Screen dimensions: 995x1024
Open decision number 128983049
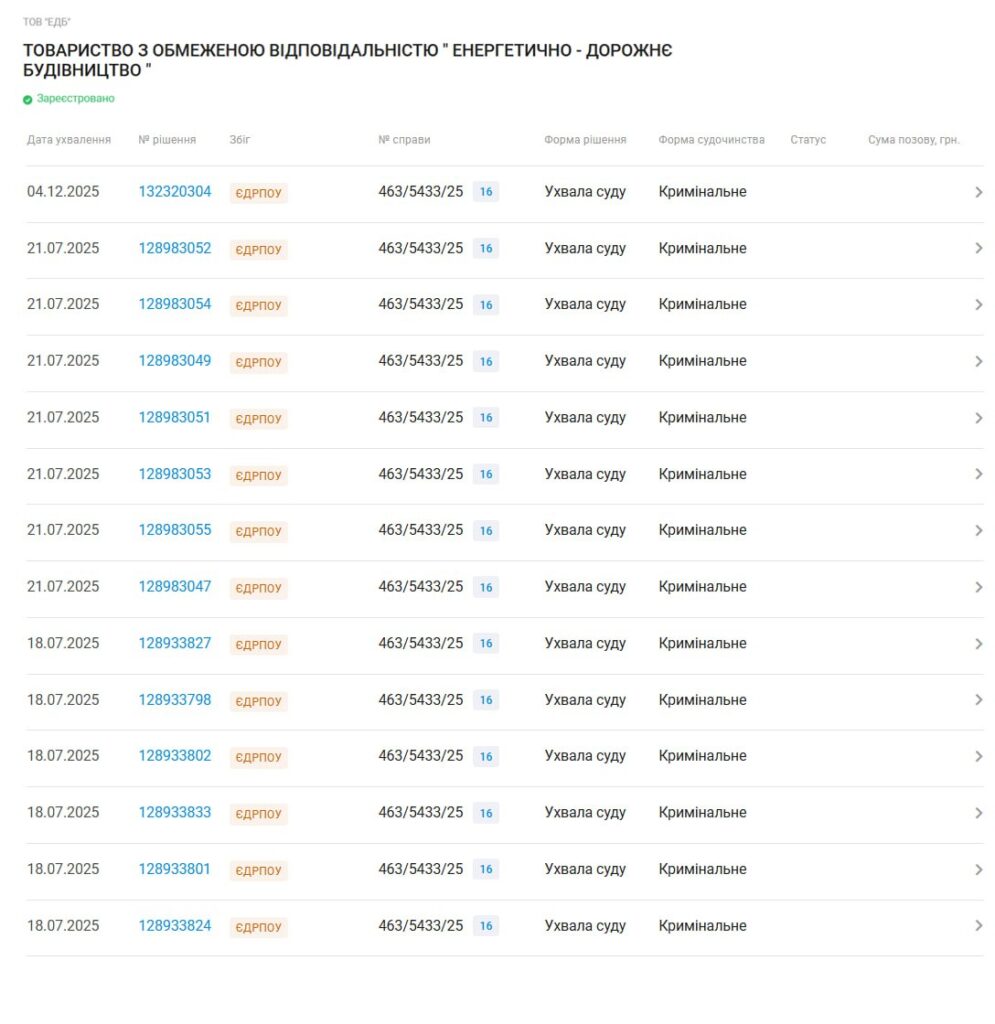[x=174, y=361]
